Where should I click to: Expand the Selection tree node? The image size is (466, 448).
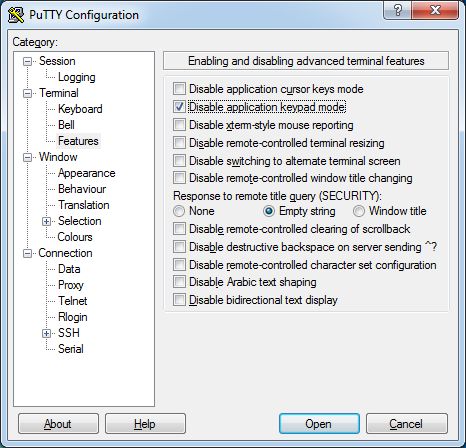pos(47,222)
